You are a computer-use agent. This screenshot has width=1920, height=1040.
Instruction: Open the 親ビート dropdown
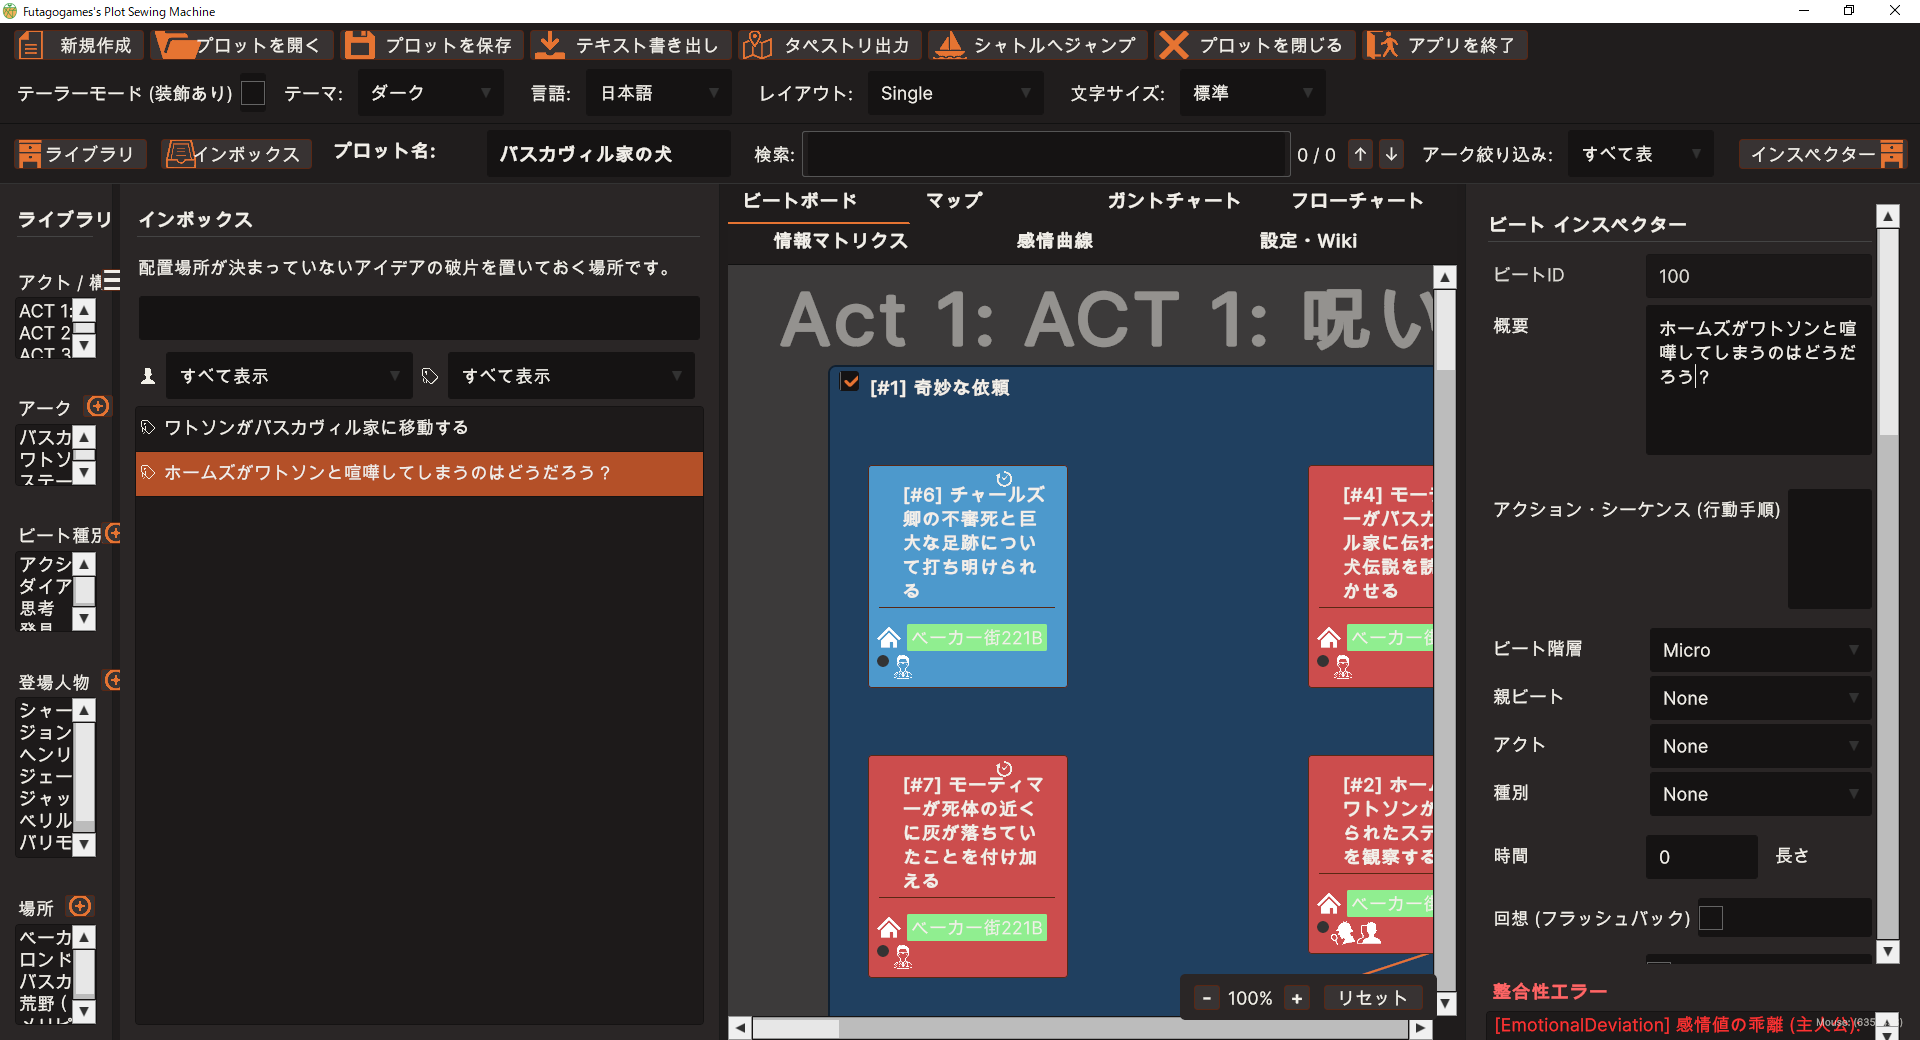1760,698
